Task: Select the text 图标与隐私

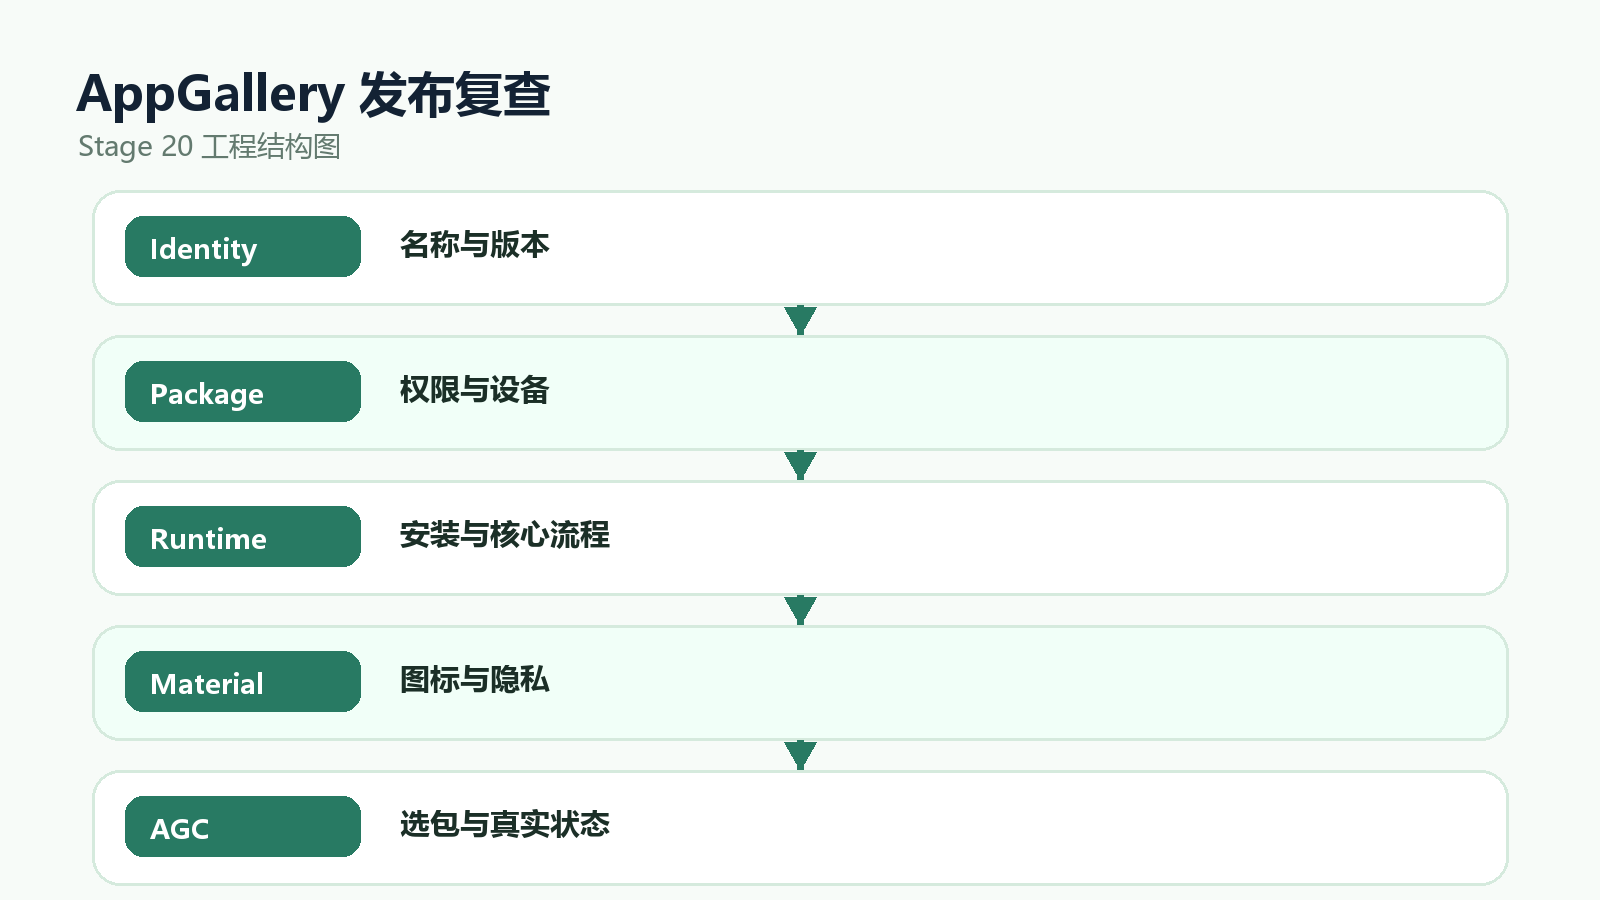Action: coord(474,680)
